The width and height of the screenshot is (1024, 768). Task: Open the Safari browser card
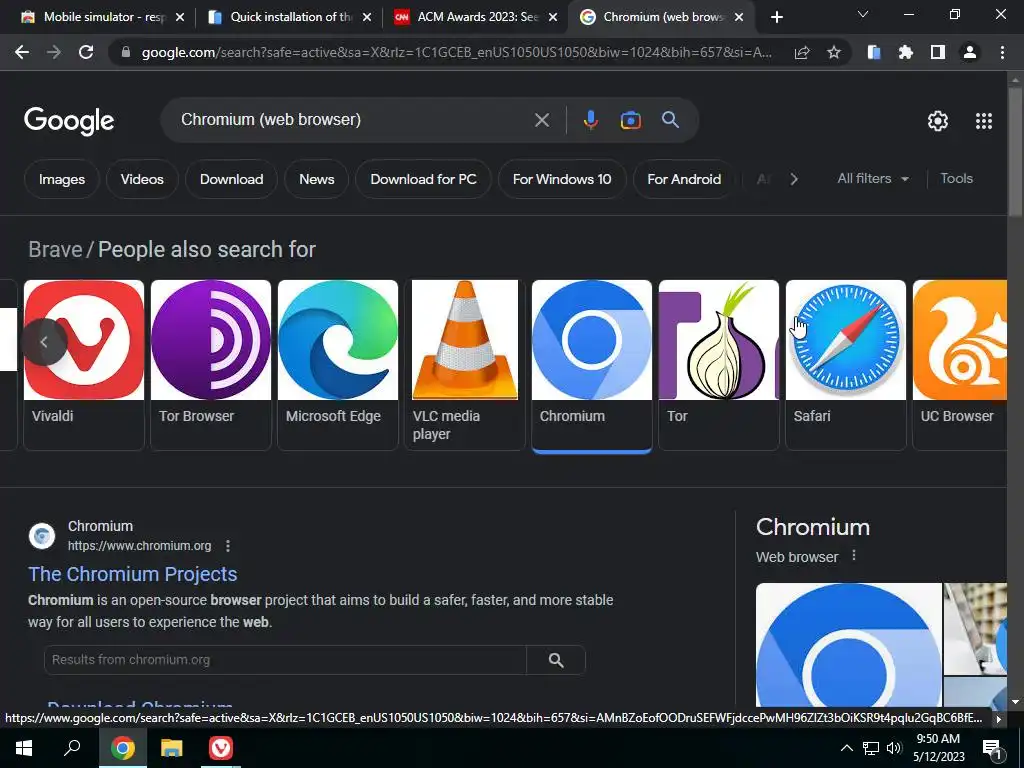click(x=846, y=365)
